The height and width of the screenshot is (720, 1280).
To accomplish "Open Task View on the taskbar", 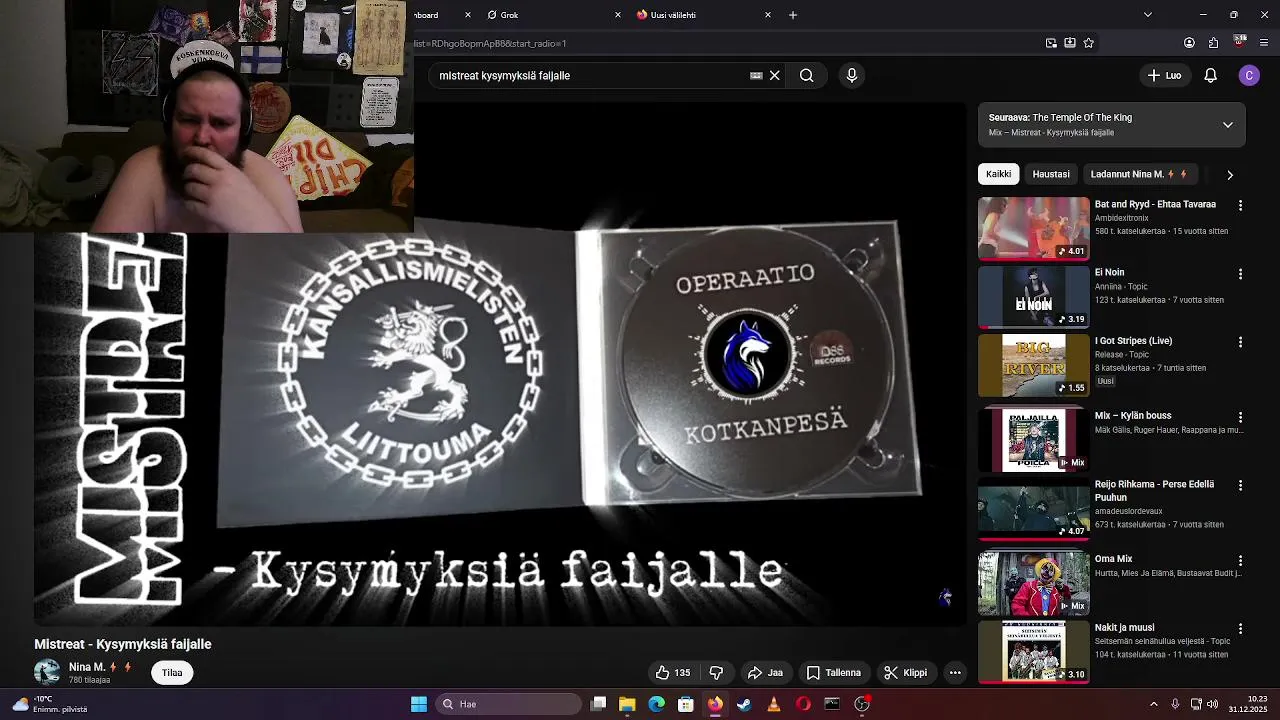I will (x=598, y=704).
